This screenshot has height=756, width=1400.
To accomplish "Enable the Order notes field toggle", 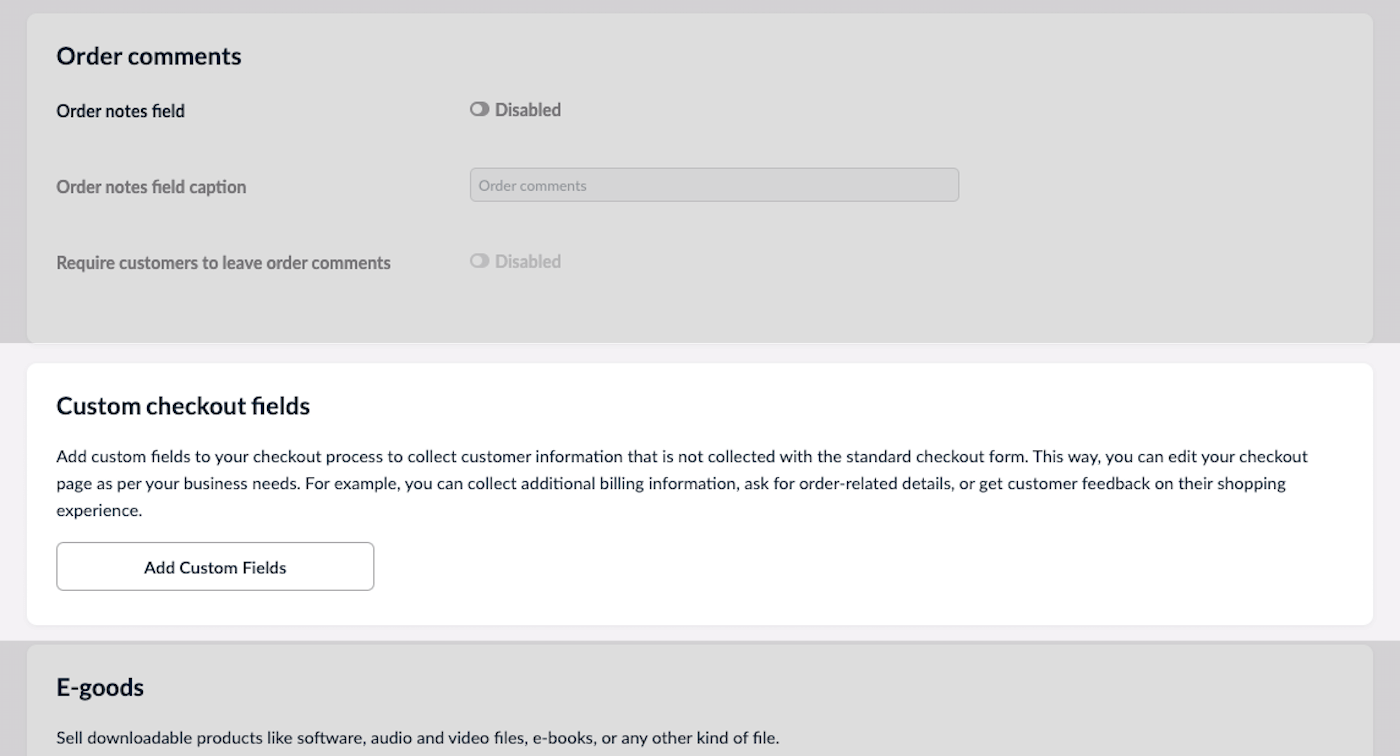I will [480, 110].
